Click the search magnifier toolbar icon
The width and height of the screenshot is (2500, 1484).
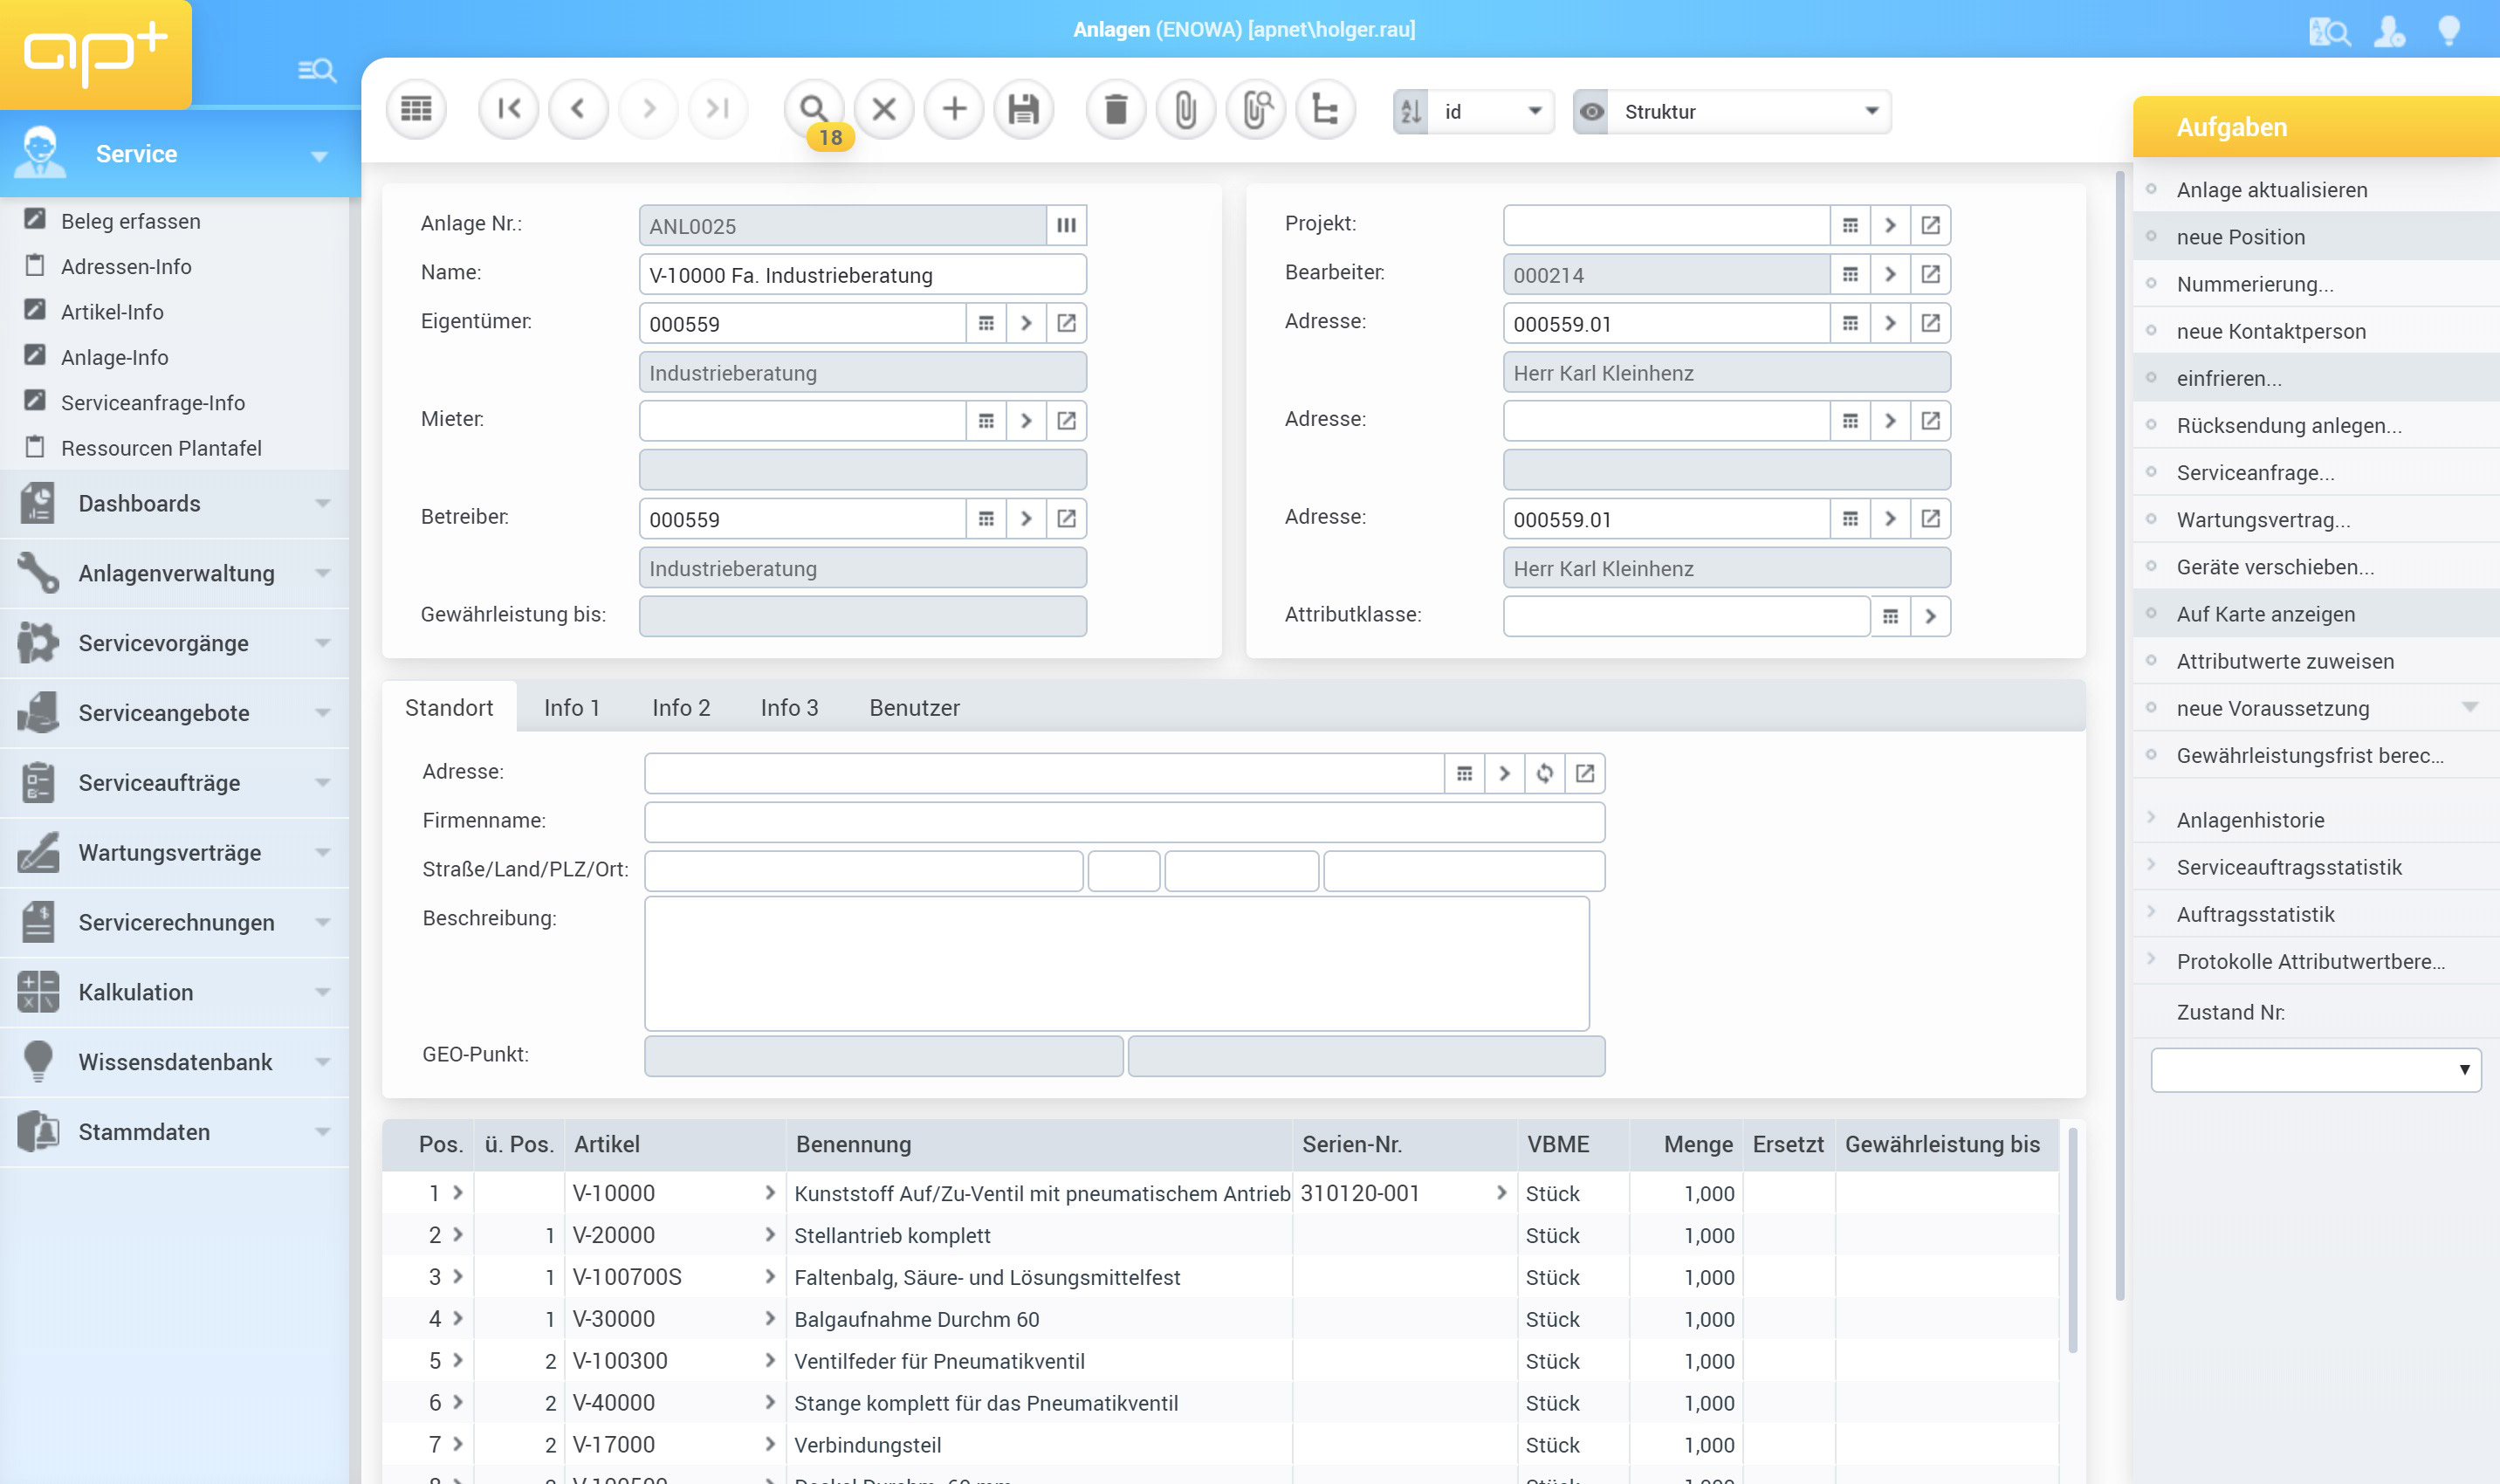tap(813, 107)
